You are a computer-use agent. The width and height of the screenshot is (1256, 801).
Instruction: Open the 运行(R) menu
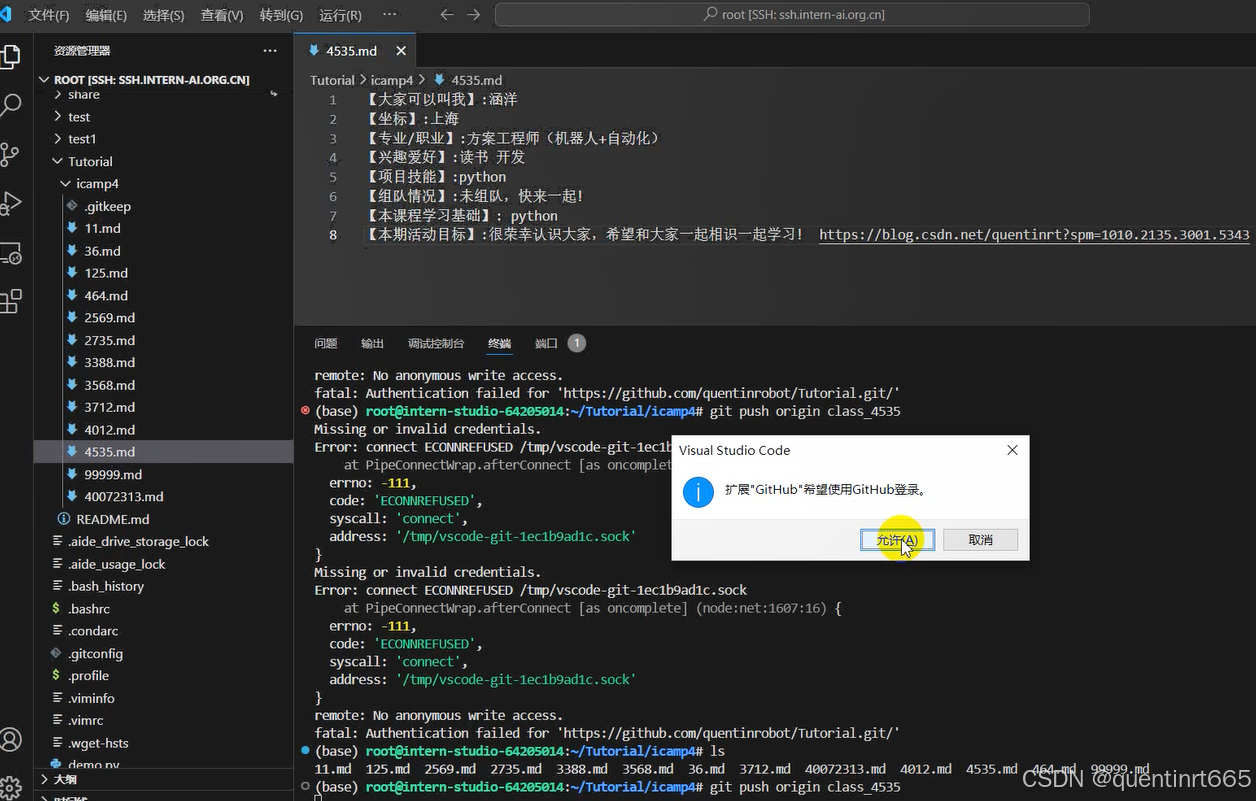[340, 15]
